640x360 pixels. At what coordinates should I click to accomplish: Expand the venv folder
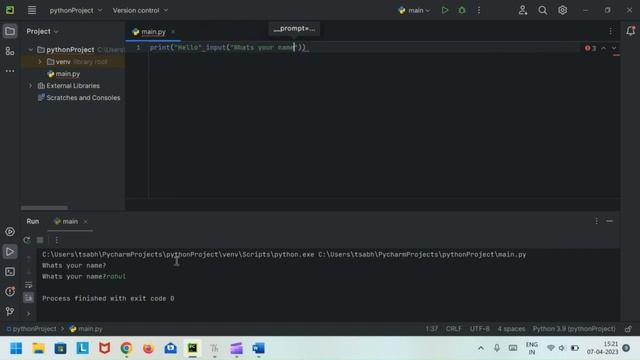40,62
